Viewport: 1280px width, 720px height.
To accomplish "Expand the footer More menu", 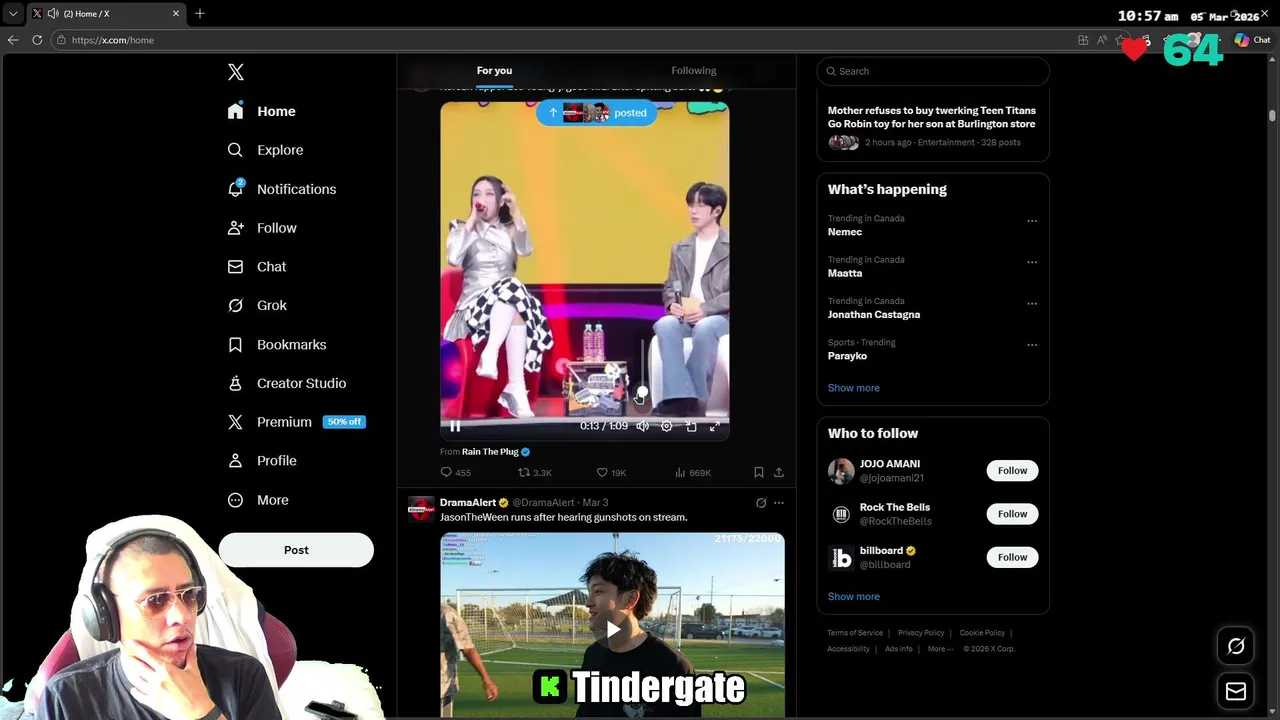I will (940, 649).
